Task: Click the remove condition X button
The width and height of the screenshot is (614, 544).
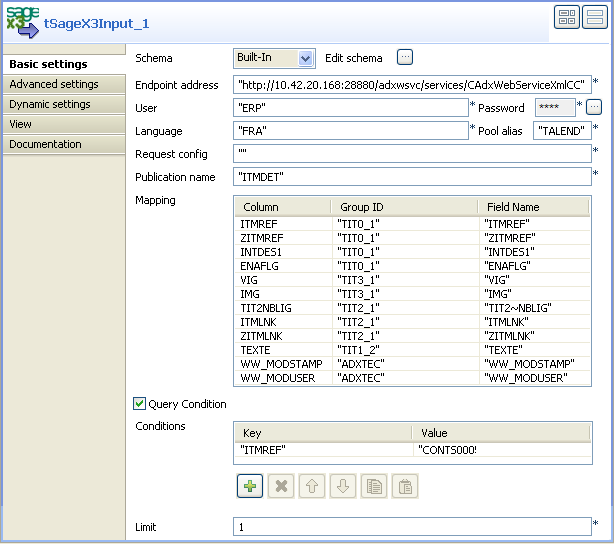Action: [x=281, y=486]
